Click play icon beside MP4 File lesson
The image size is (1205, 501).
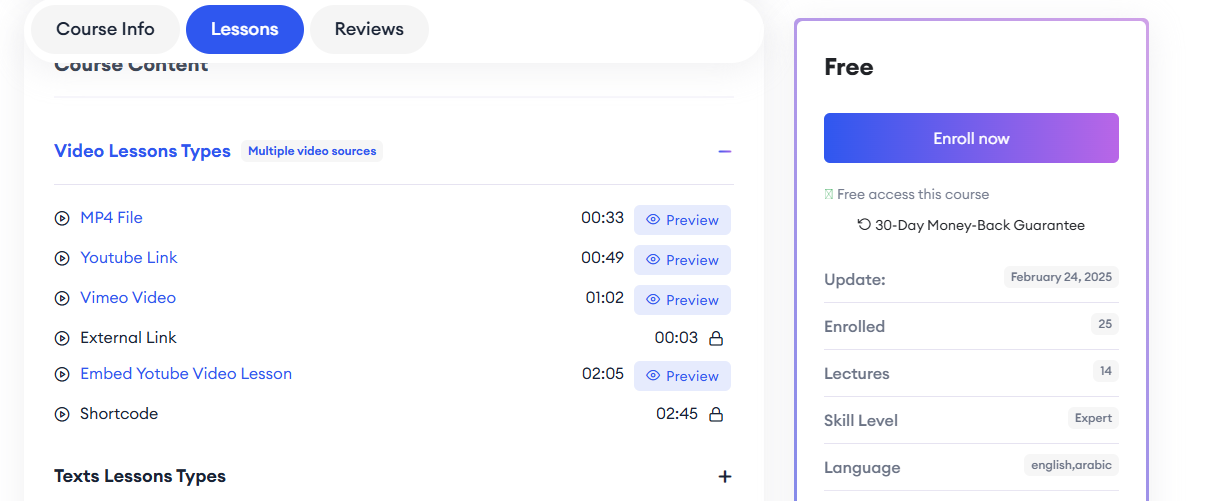click(62, 218)
